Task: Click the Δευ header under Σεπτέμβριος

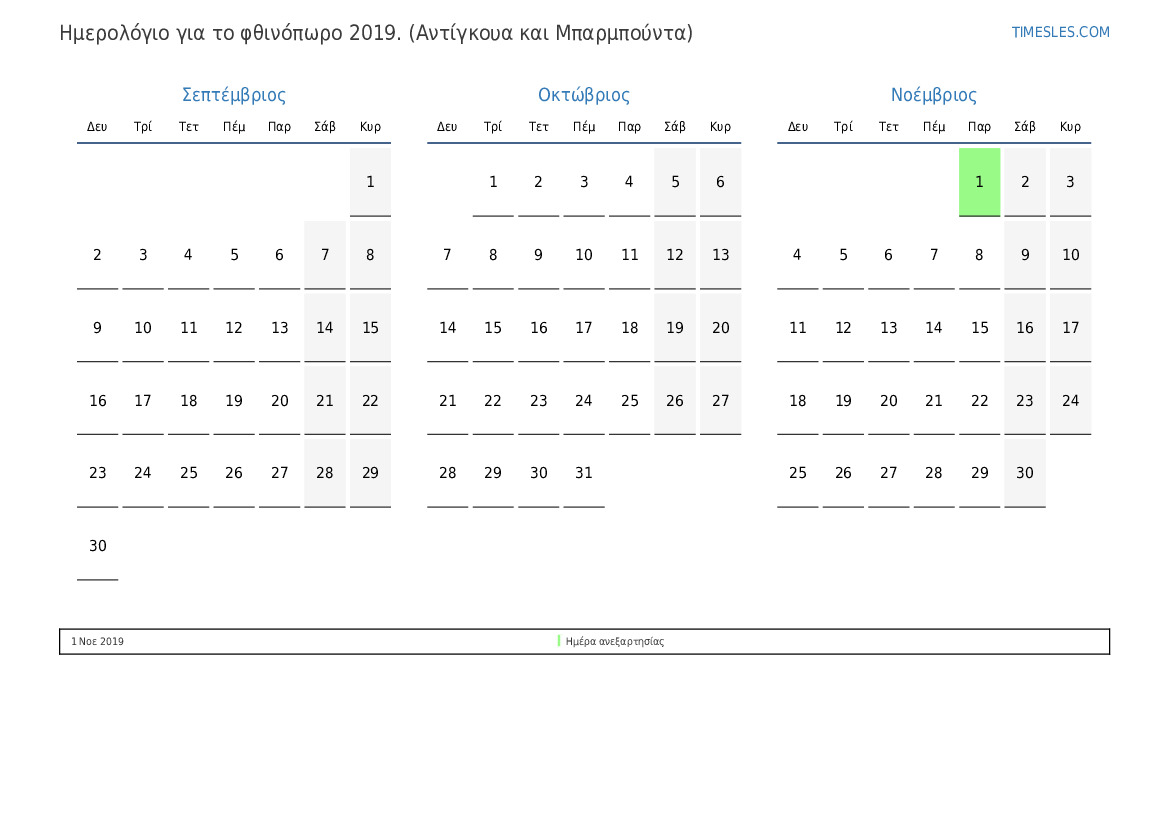Action: tap(97, 127)
